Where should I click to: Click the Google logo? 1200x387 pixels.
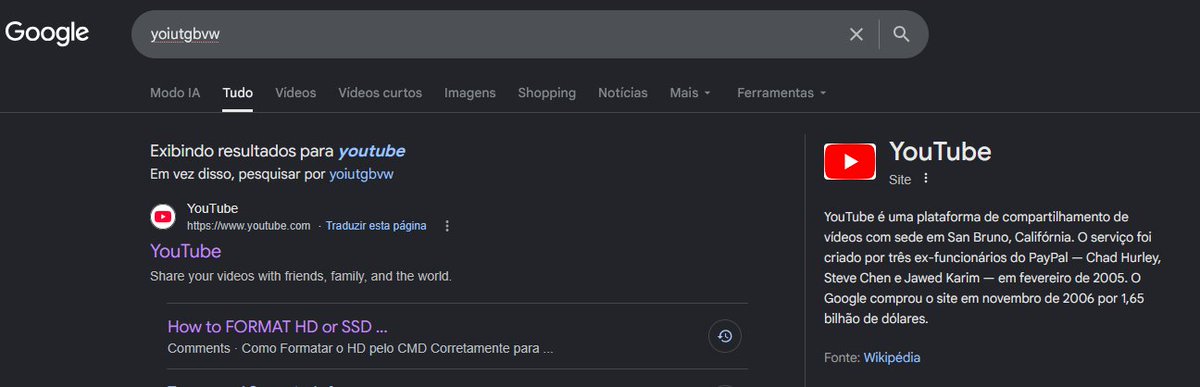[47, 33]
